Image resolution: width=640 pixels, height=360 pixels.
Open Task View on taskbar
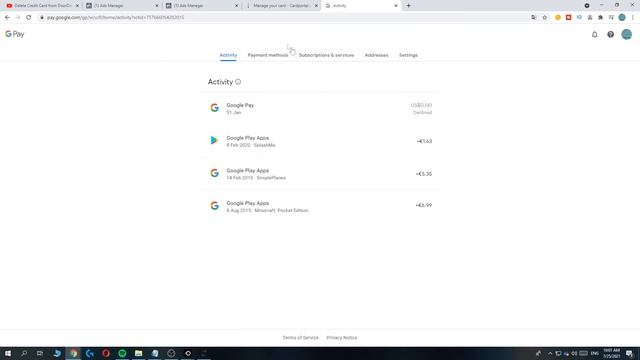click(40, 353)
